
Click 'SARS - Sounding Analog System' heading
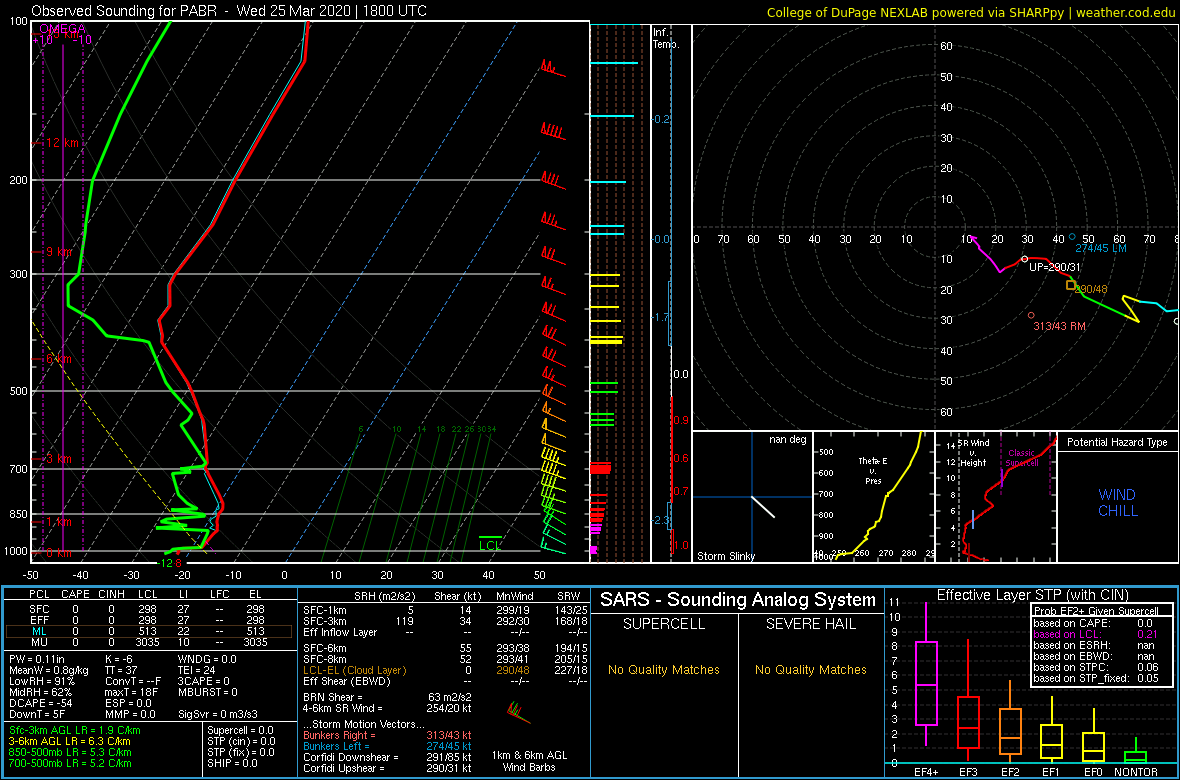pyautogui.click(x=738, y=600)
